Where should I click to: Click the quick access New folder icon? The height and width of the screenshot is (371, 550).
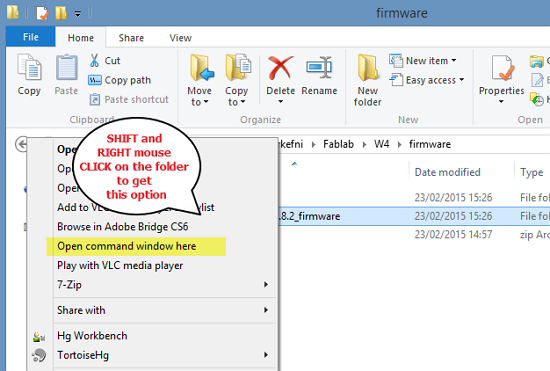61,13
